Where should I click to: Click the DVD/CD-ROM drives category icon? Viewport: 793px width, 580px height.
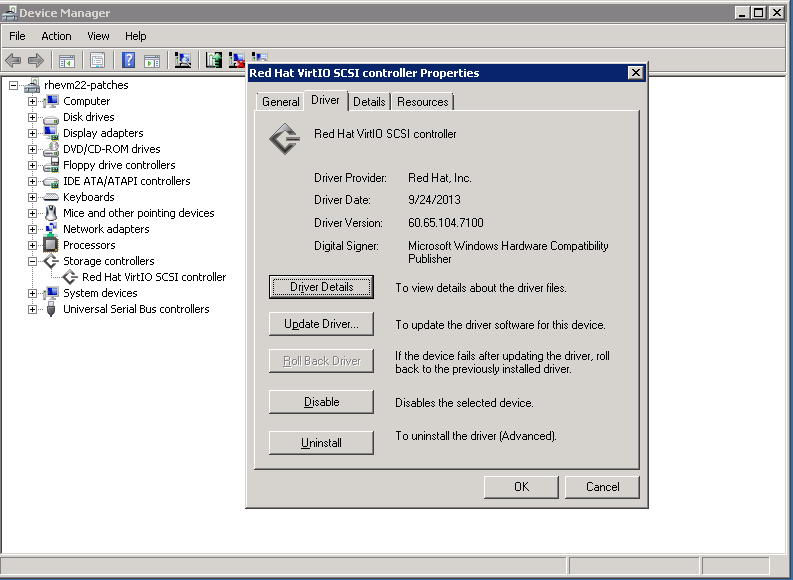(51, 149)
